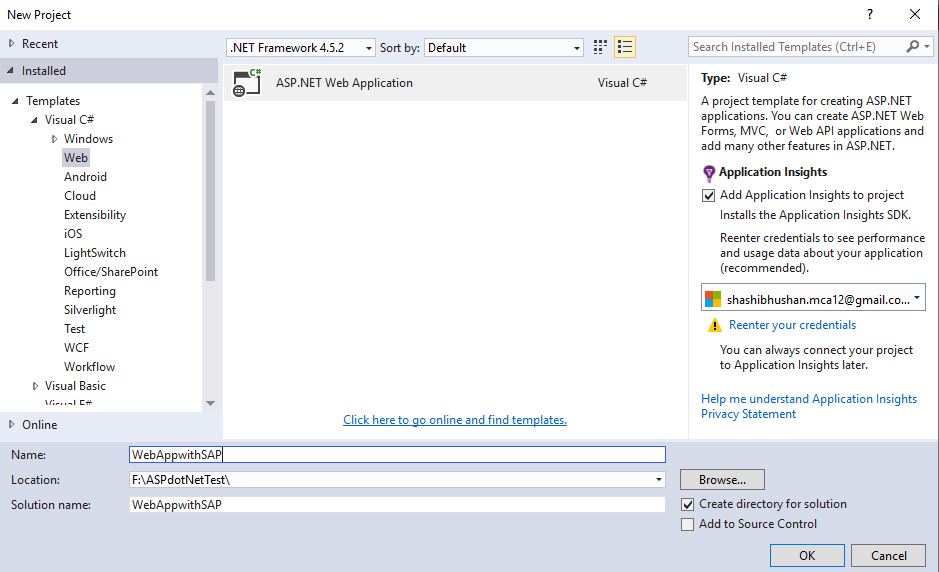The height and width of the screenshot is (572, 939).
Task: Click the Browse... button
Action: click(722, 480)
